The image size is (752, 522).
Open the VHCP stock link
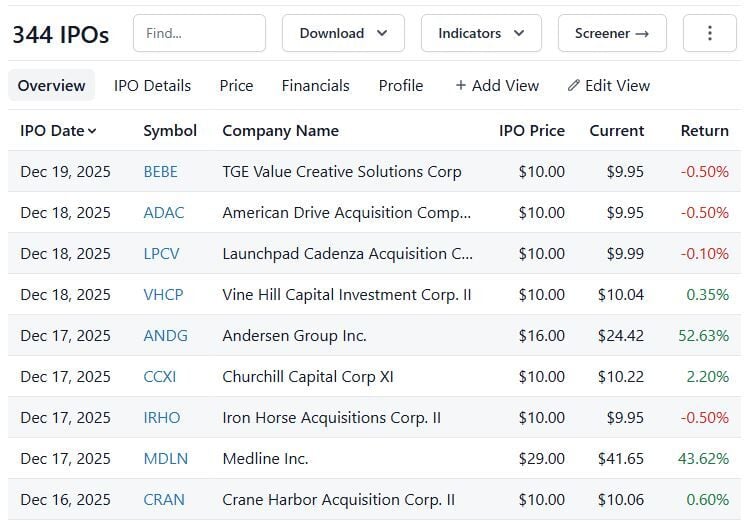click(x=163, y=295)
